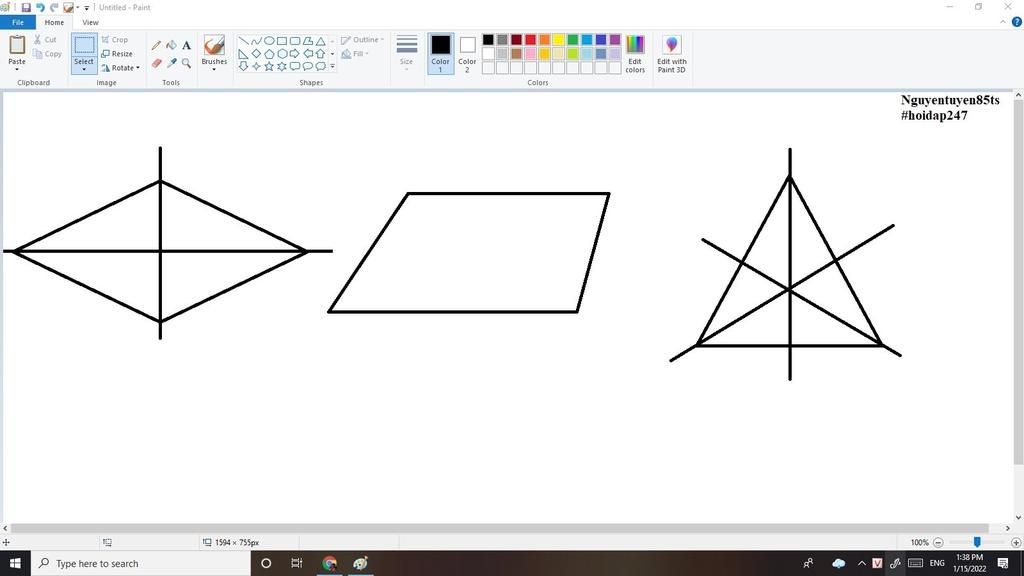This screenshot has height=576, width=1024.
Task: Click the Save icon in title bar
Action: tap(26, 7)
